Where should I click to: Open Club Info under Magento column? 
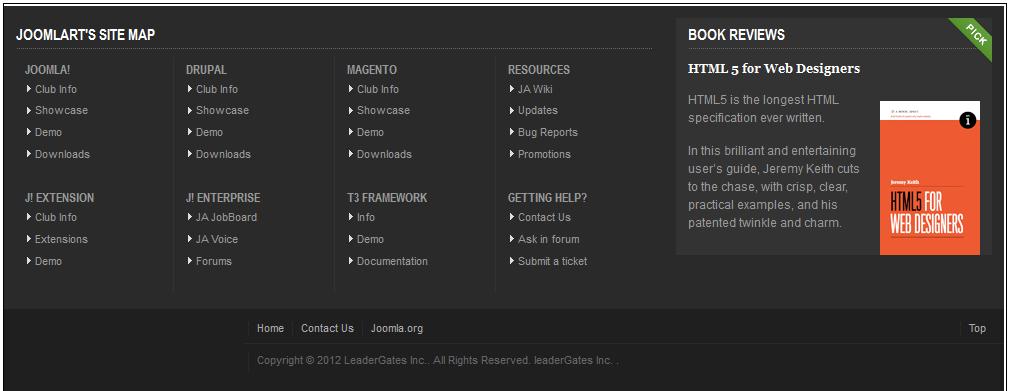[x=378, y=89]
